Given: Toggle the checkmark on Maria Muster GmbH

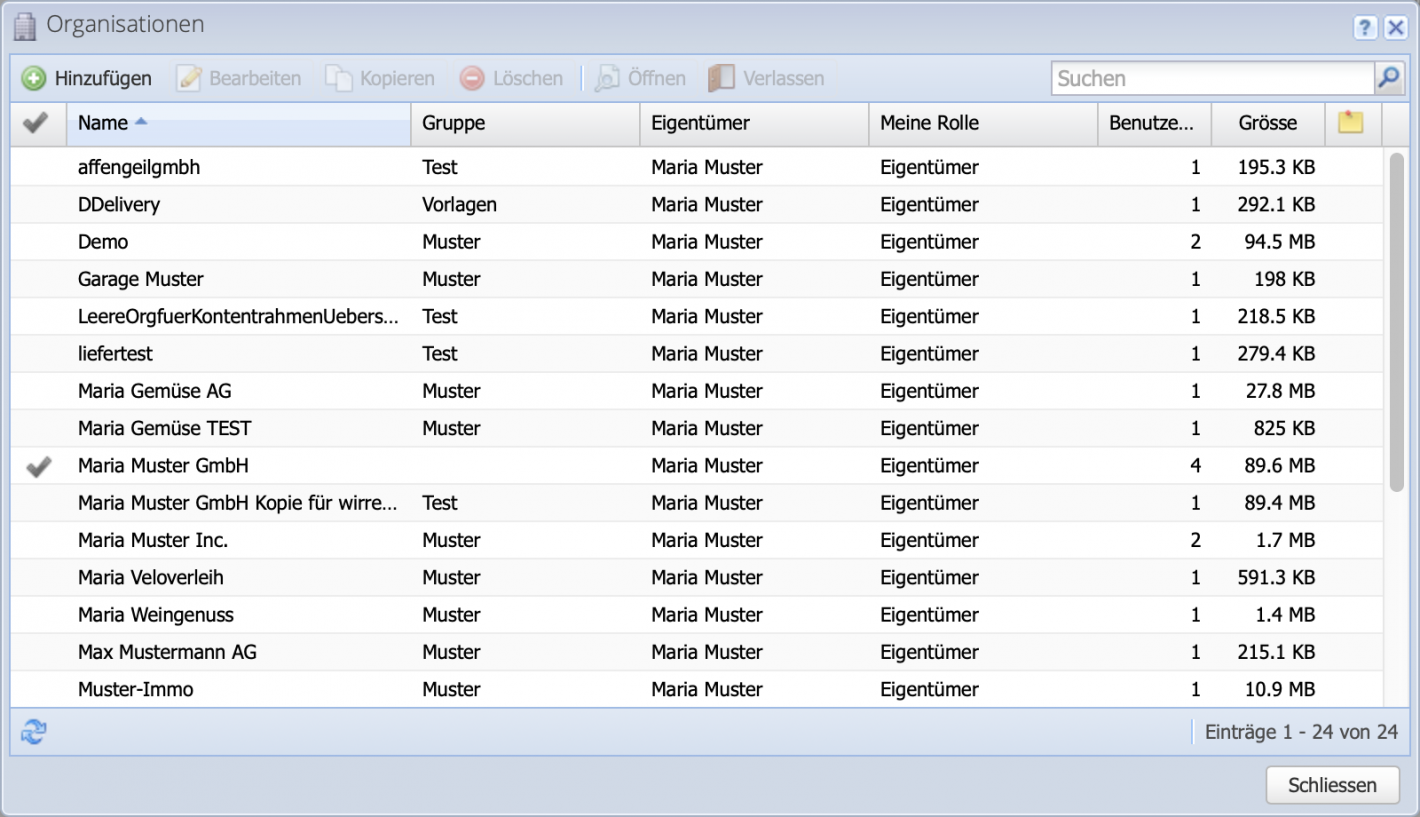Looking at the screenshot, I should pyautogui.click(x=37, y=465).
